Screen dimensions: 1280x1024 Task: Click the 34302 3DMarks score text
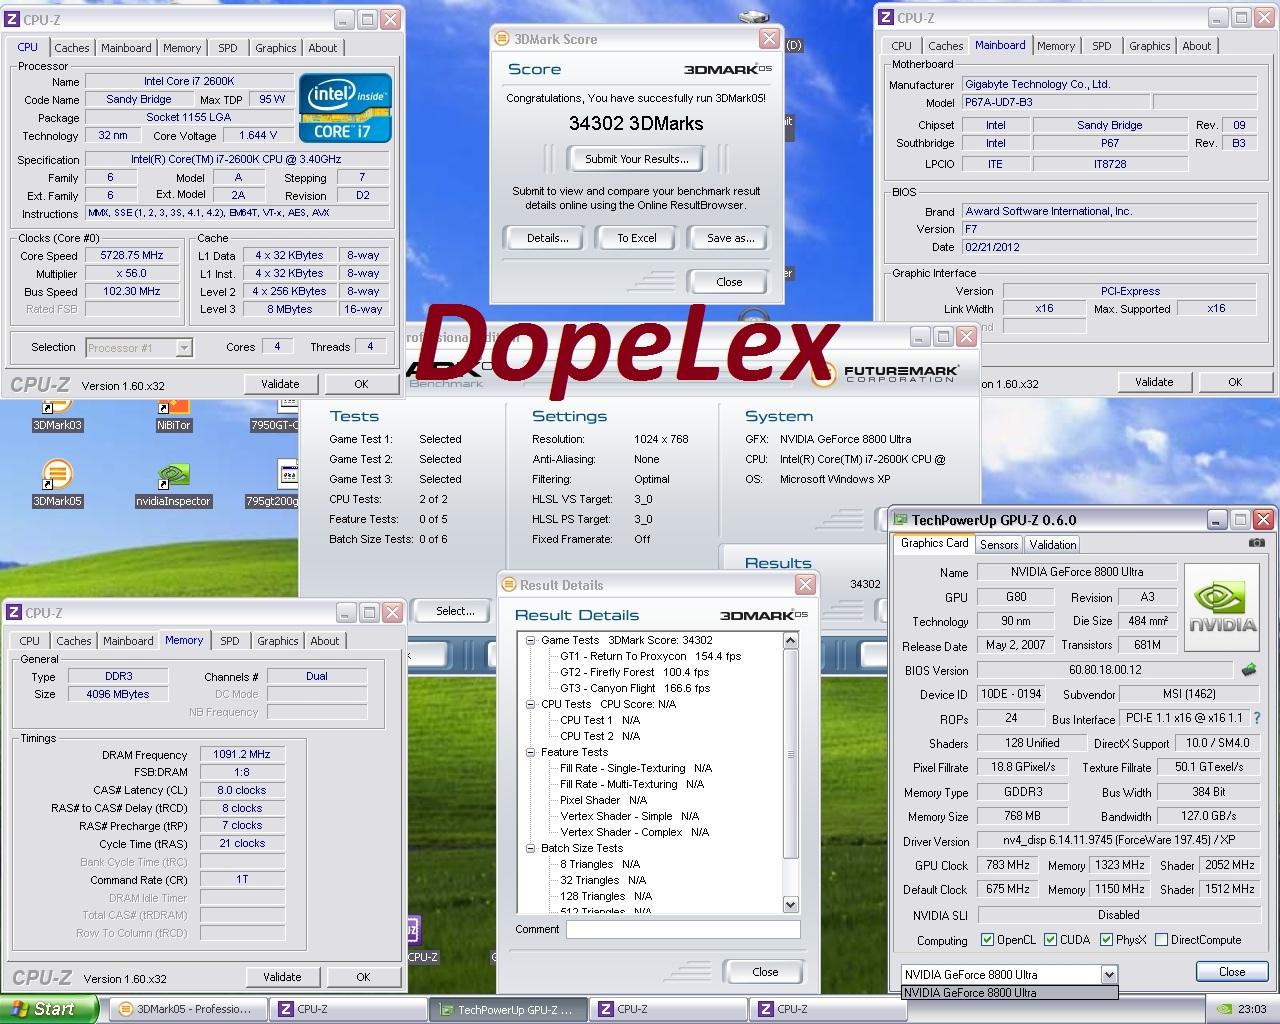[x=636, y=124]
